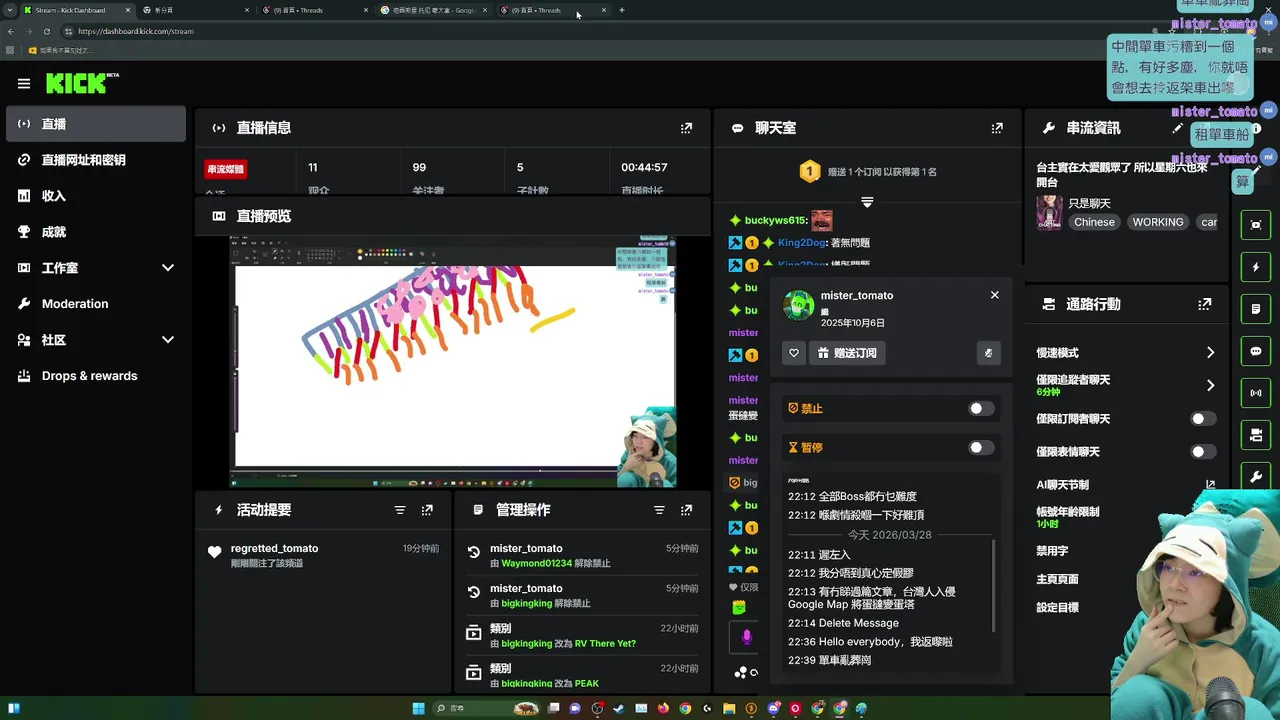Click the wrench icon in right sidebar

(x=1256, y=478)
